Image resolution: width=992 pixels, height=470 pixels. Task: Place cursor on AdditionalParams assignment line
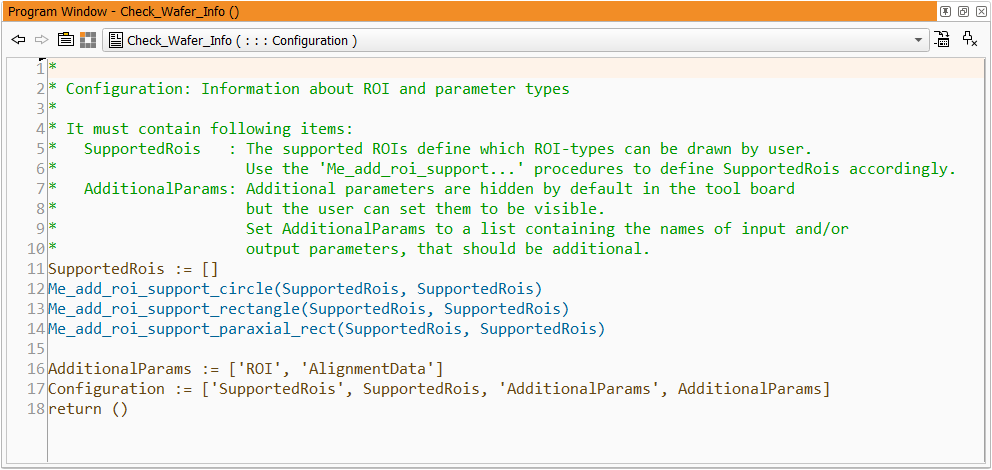pos(245,369)
